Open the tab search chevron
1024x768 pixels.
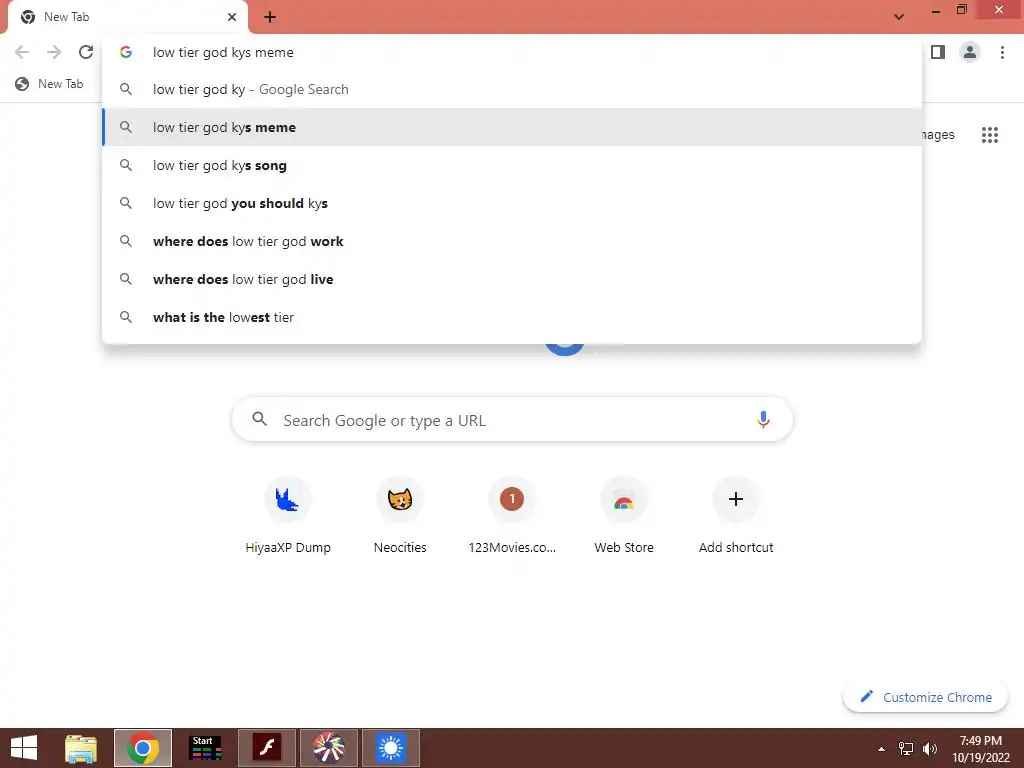899,17
